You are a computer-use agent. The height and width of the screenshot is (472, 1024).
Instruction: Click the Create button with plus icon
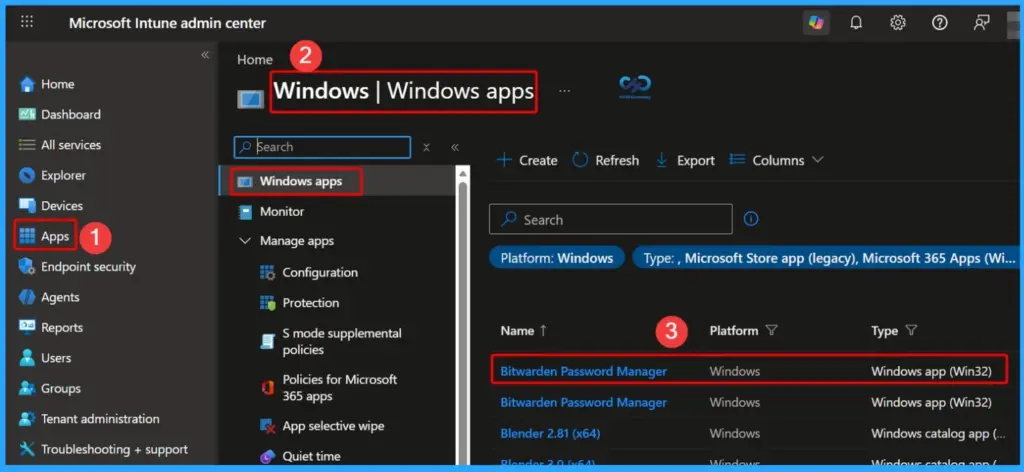527,161
